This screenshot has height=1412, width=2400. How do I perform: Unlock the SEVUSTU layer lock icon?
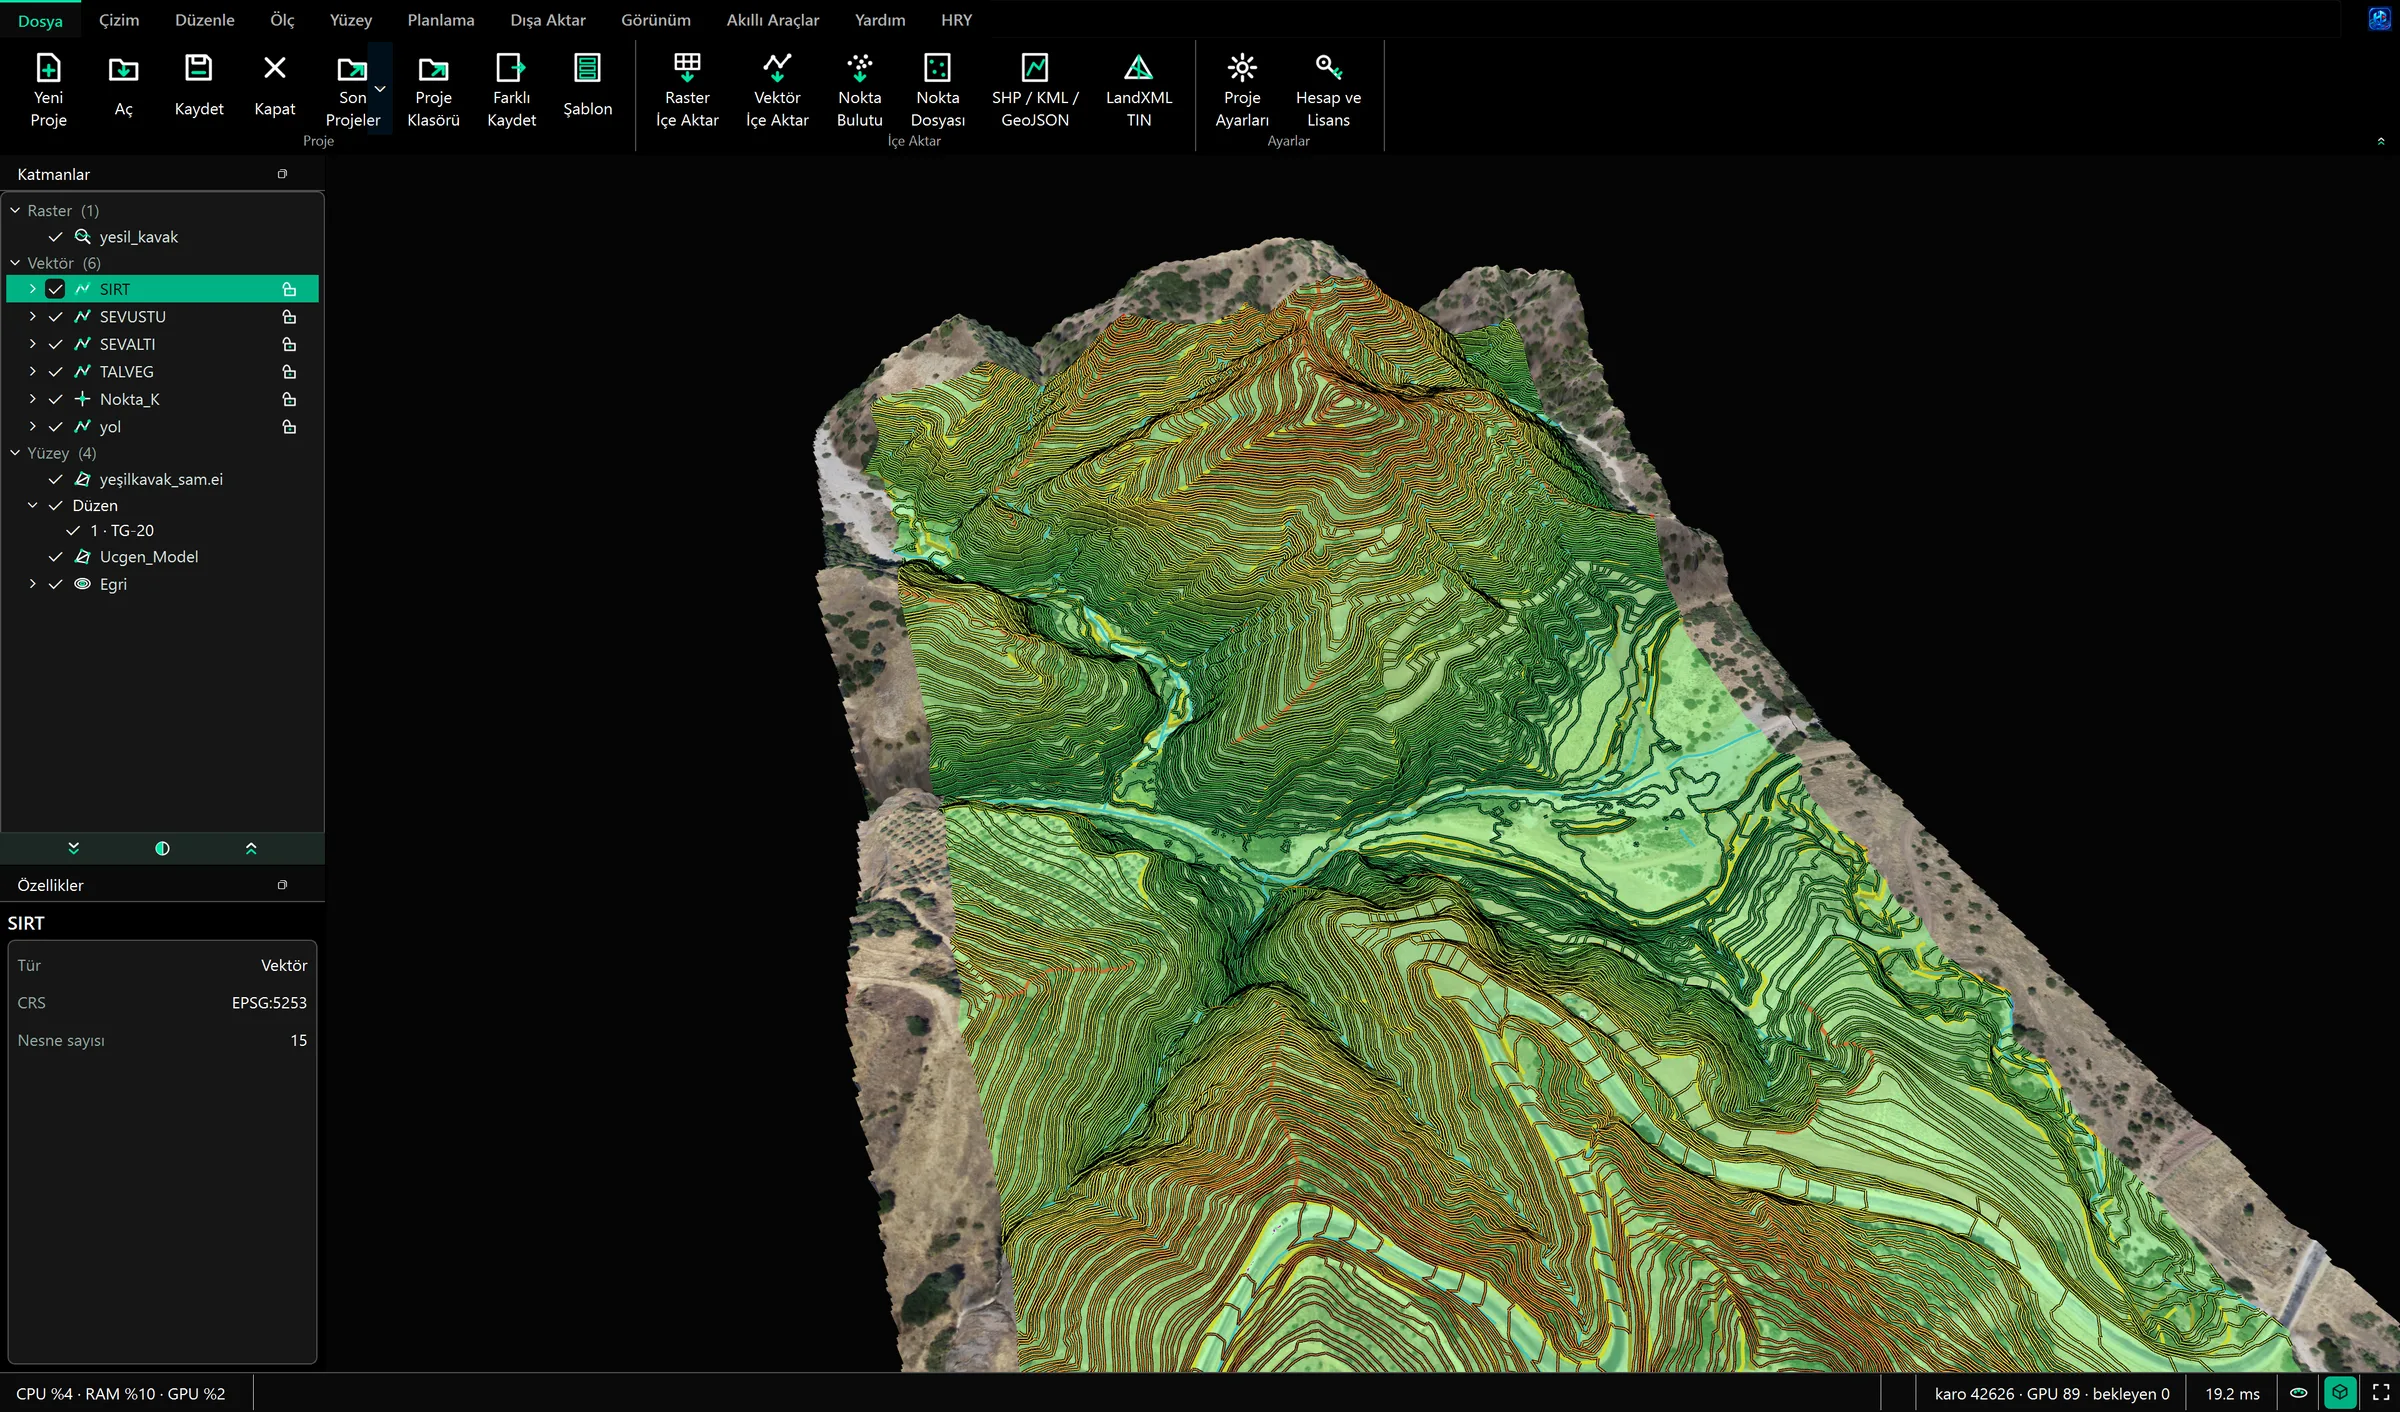pos(289,317)
